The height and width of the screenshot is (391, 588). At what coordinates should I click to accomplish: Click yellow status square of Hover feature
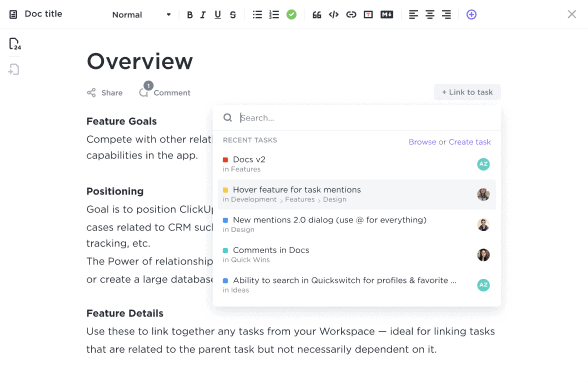225,190
